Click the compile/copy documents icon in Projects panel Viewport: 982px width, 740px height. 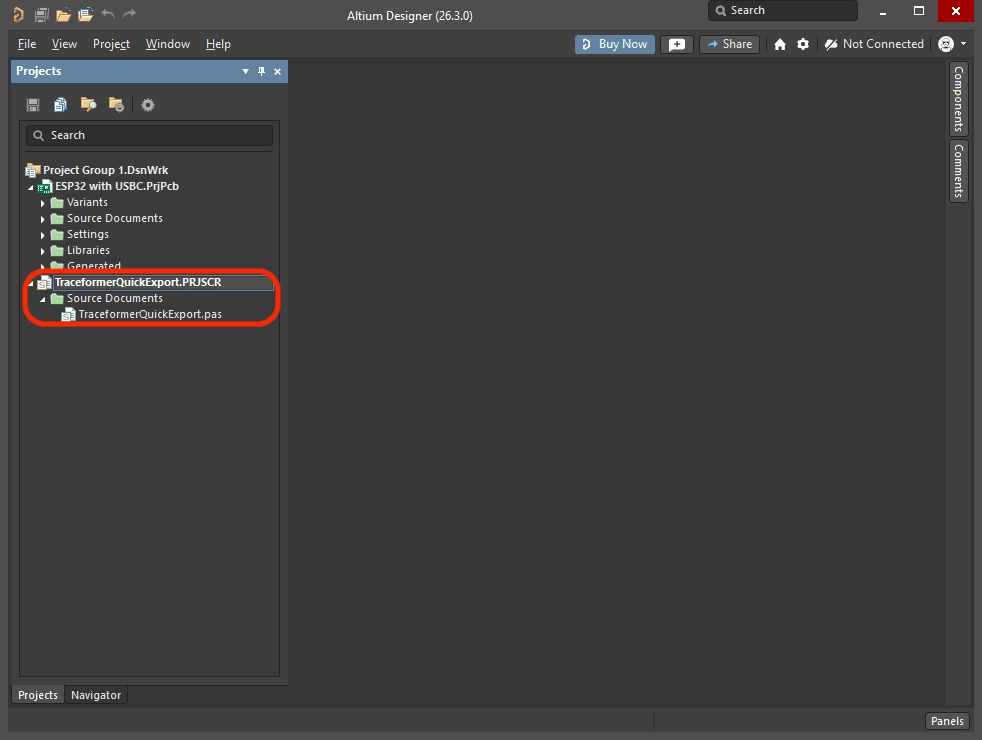coord(61,105)
